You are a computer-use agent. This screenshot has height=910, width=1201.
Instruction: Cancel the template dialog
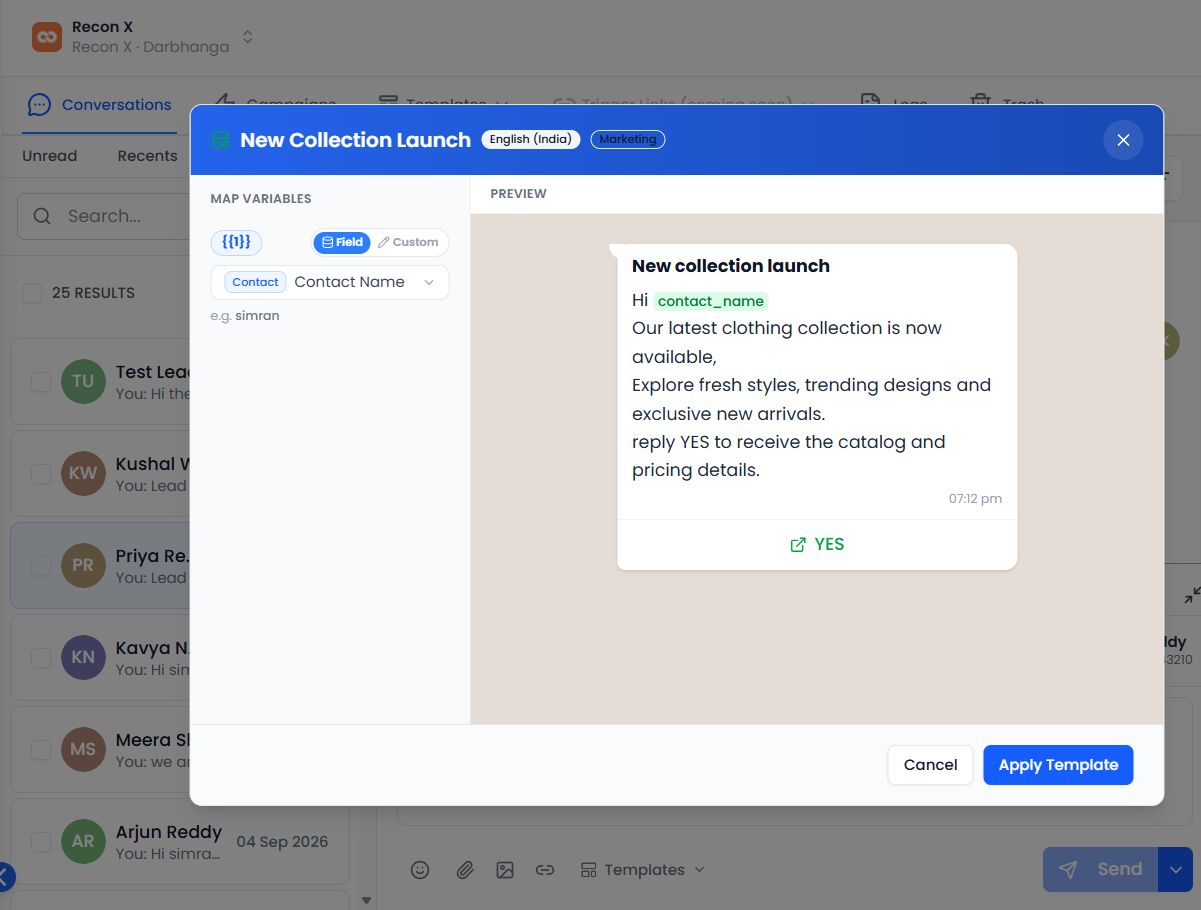(930, 765)
